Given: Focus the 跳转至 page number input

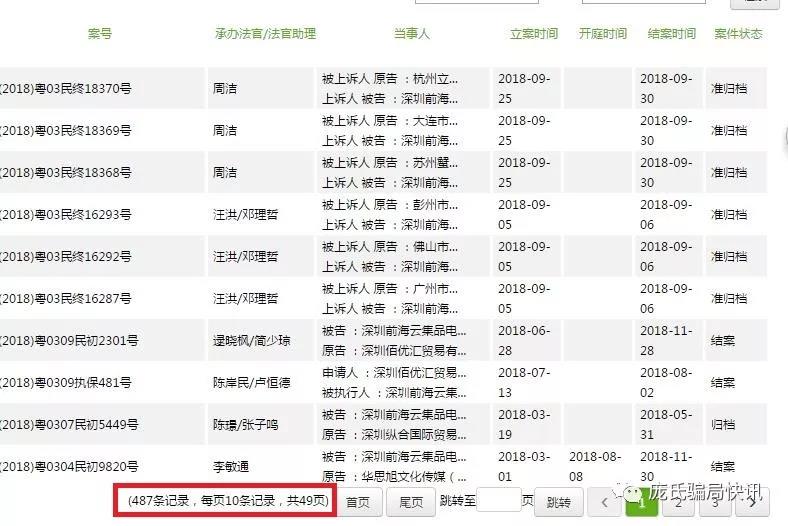Looking at the screenshot, I should [499, 502].
